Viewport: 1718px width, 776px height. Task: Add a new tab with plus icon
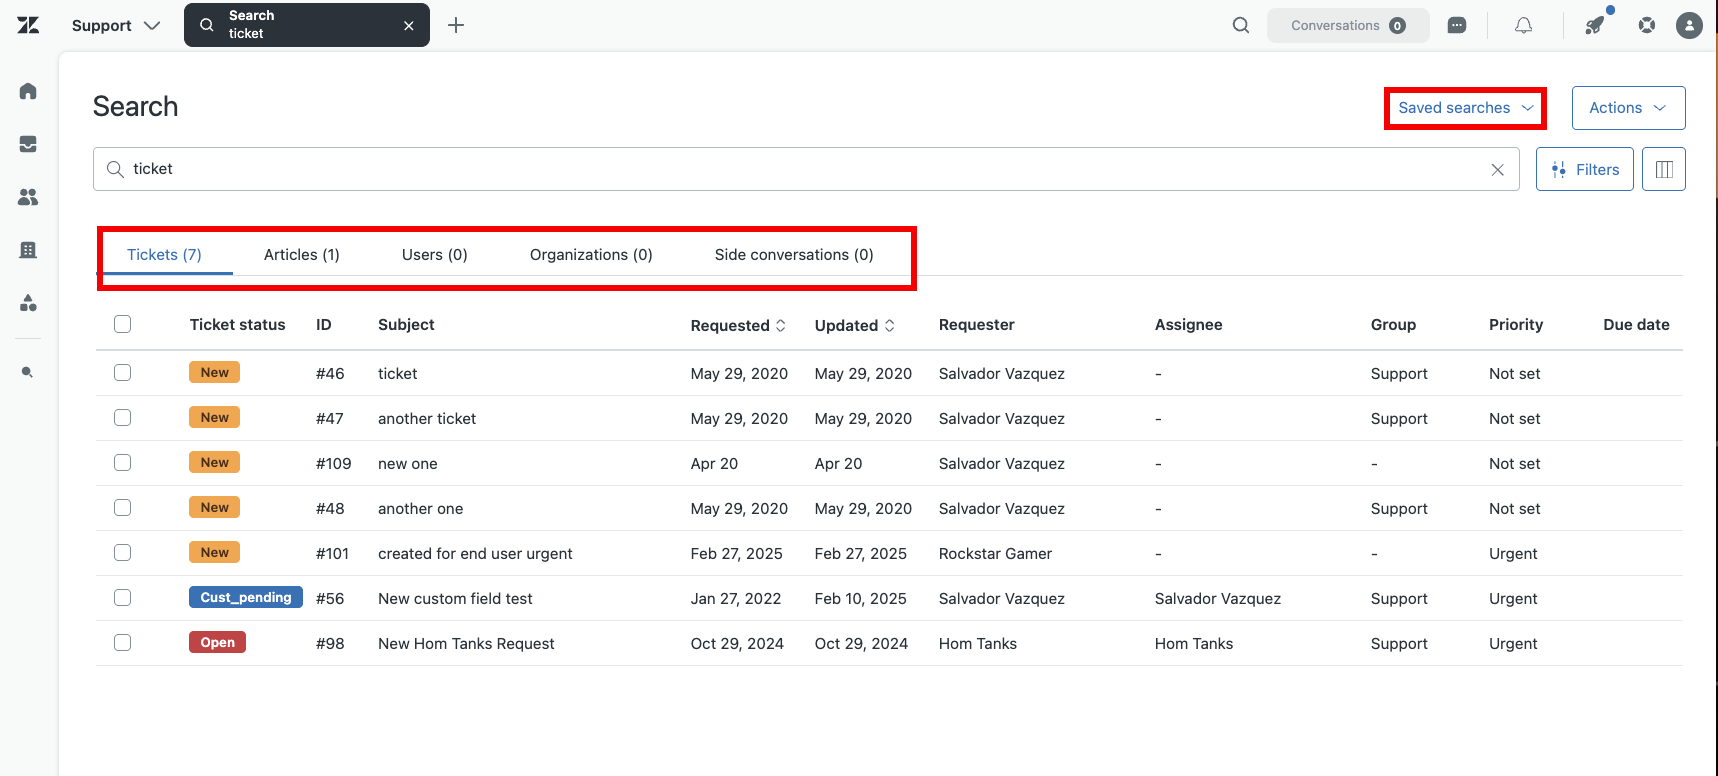tap(456, 25)
